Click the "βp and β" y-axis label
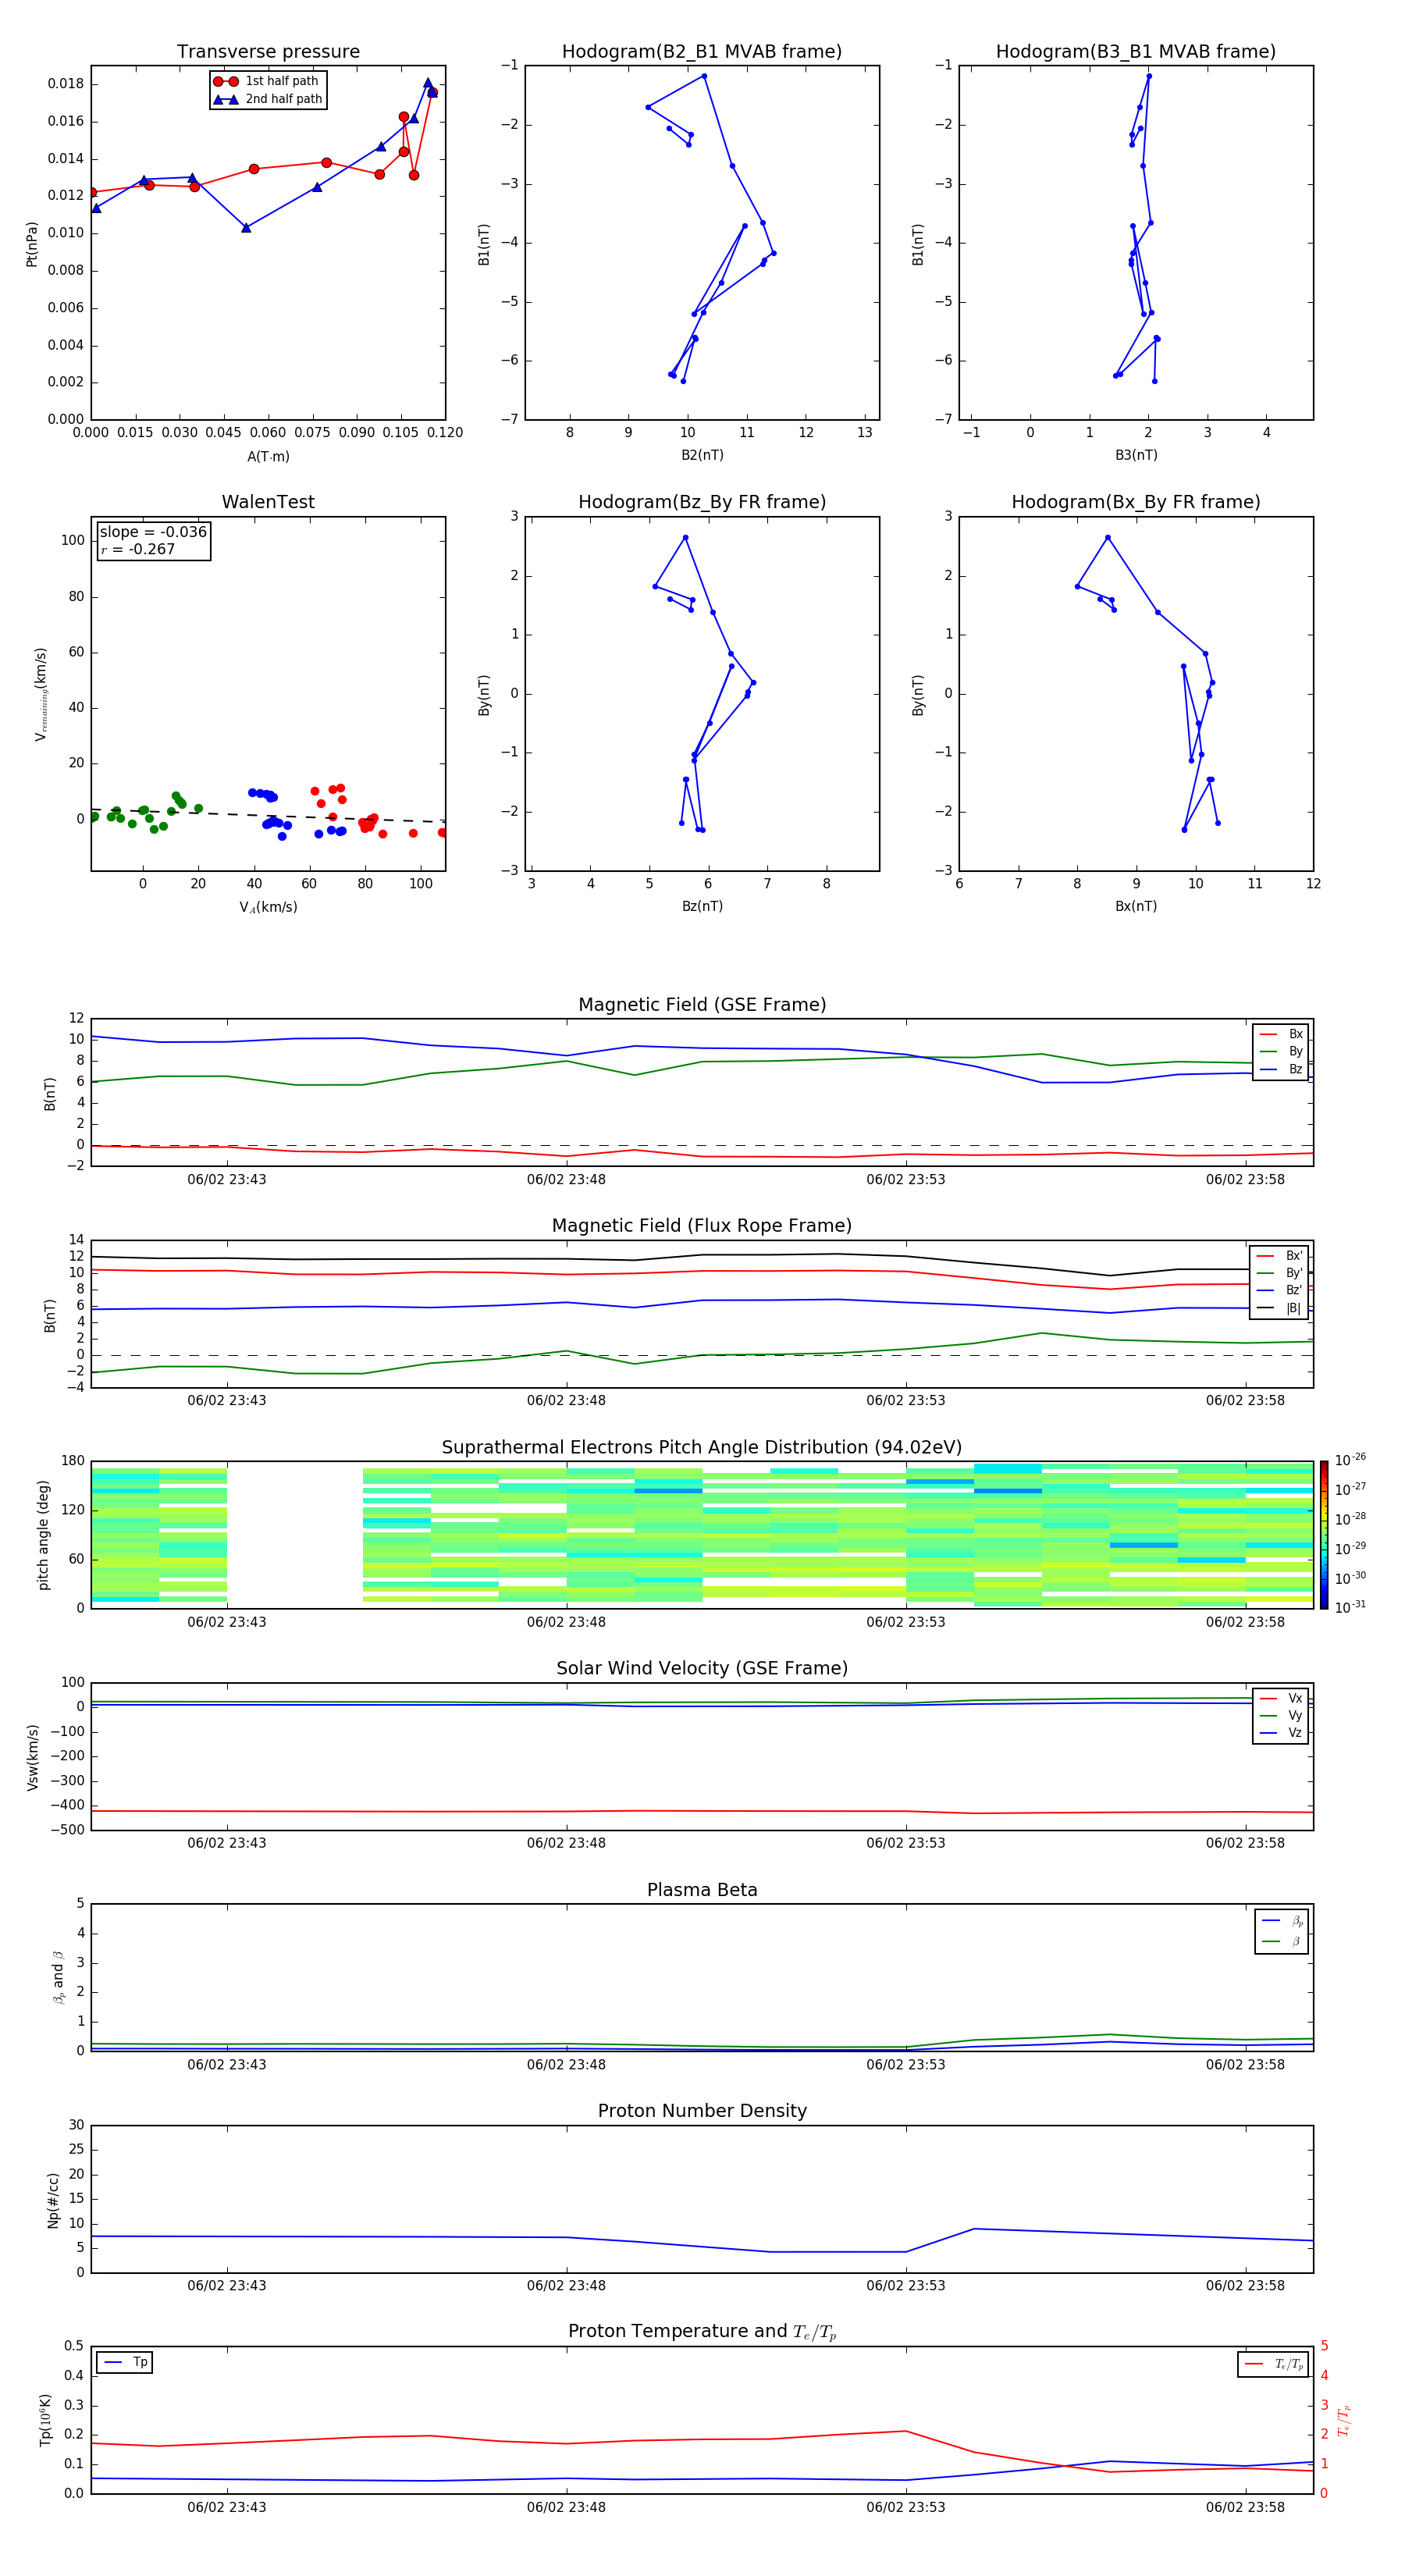The height and width of the screenshot is (2576, 1405). [x=58, y=1978]
